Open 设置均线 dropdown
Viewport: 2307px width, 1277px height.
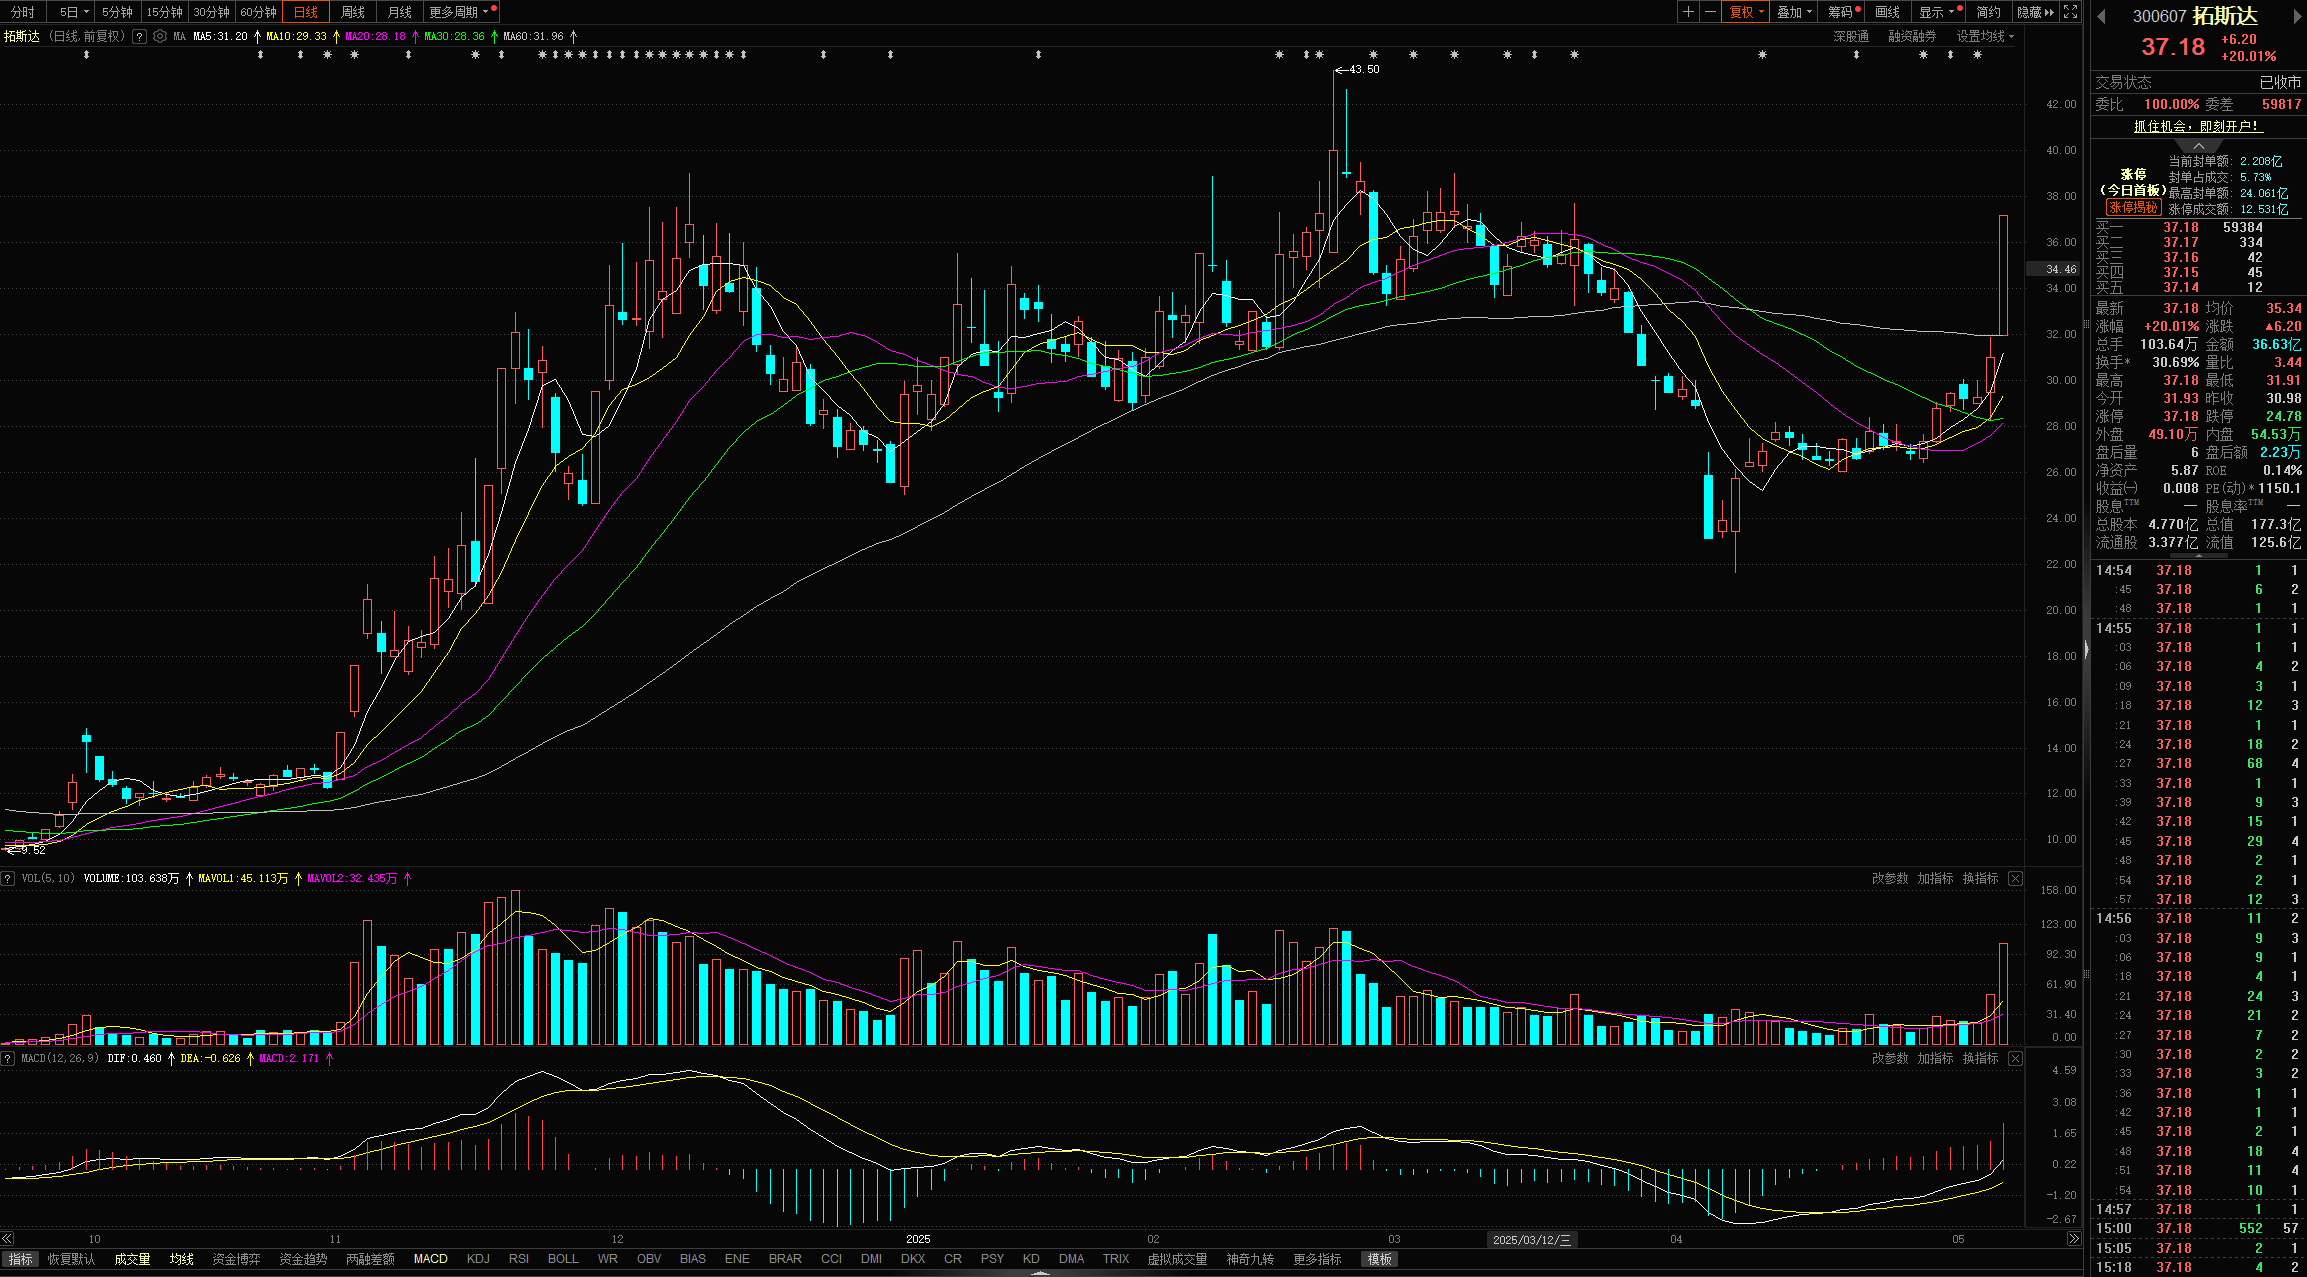1985,36
